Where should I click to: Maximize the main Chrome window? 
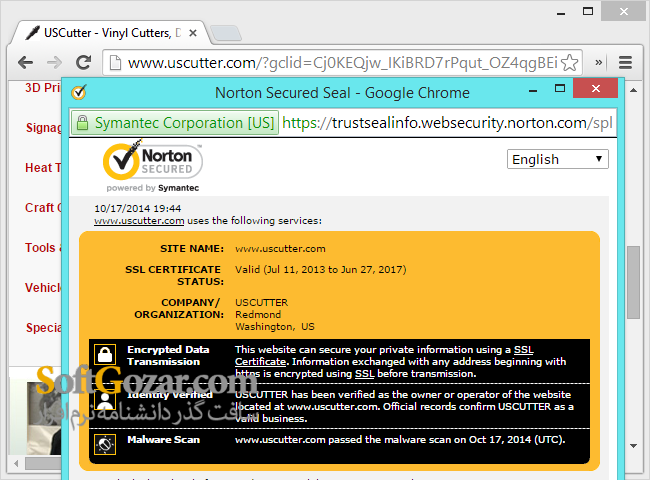[x=588, y=11]
